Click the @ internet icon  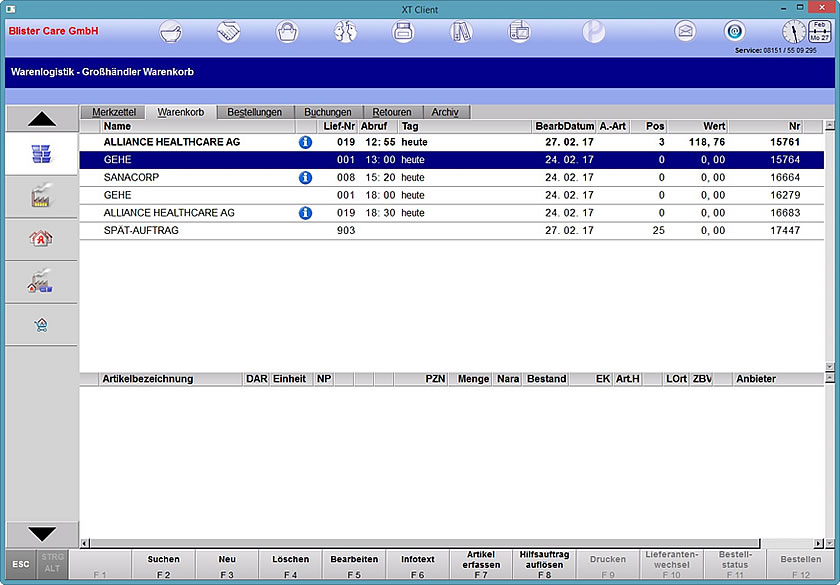tap(734, 32)
